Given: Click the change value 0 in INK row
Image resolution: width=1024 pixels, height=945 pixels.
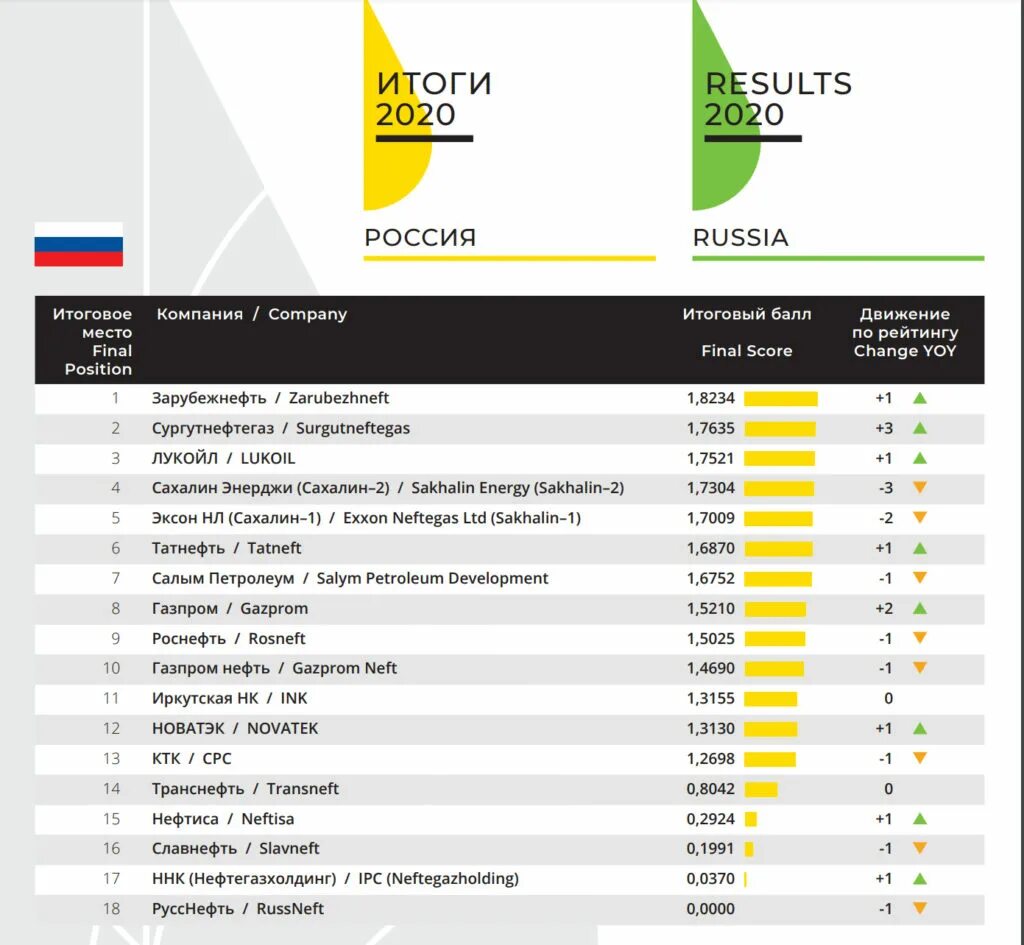Looking at the screenshot, I should tap(888, 698).
